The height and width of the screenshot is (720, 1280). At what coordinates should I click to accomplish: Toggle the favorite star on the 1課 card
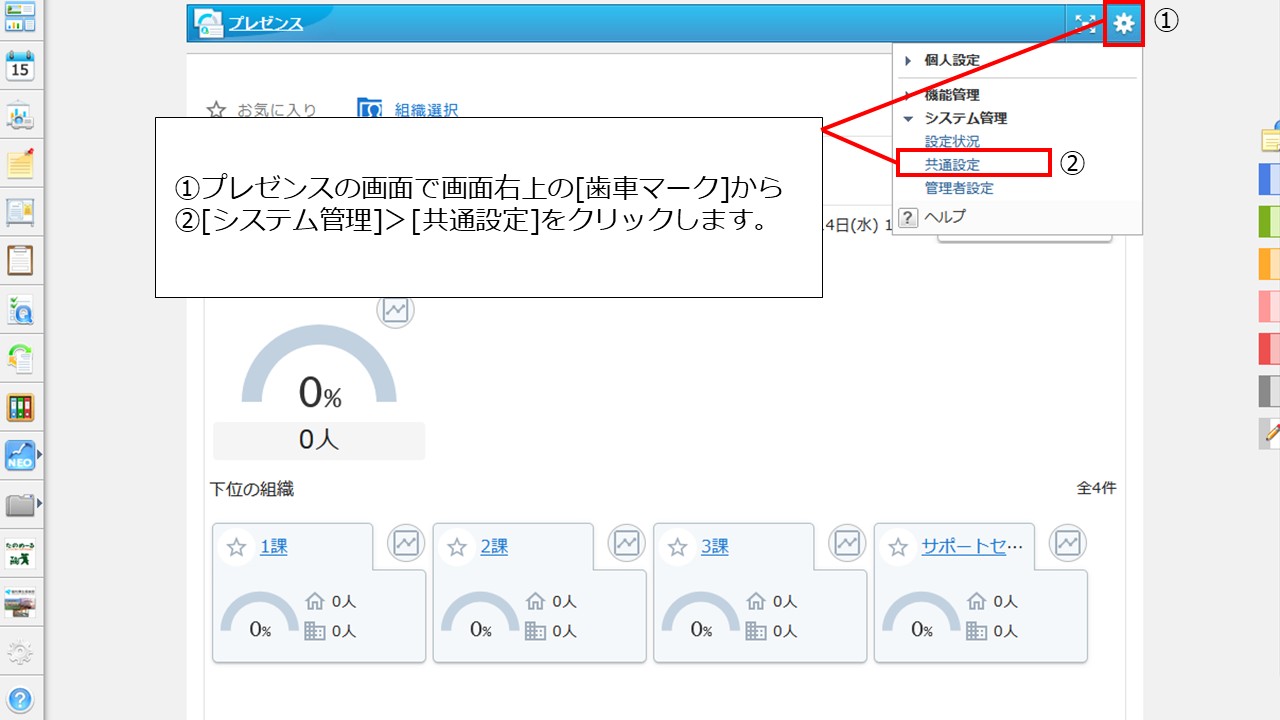click(x=236, y=547)
